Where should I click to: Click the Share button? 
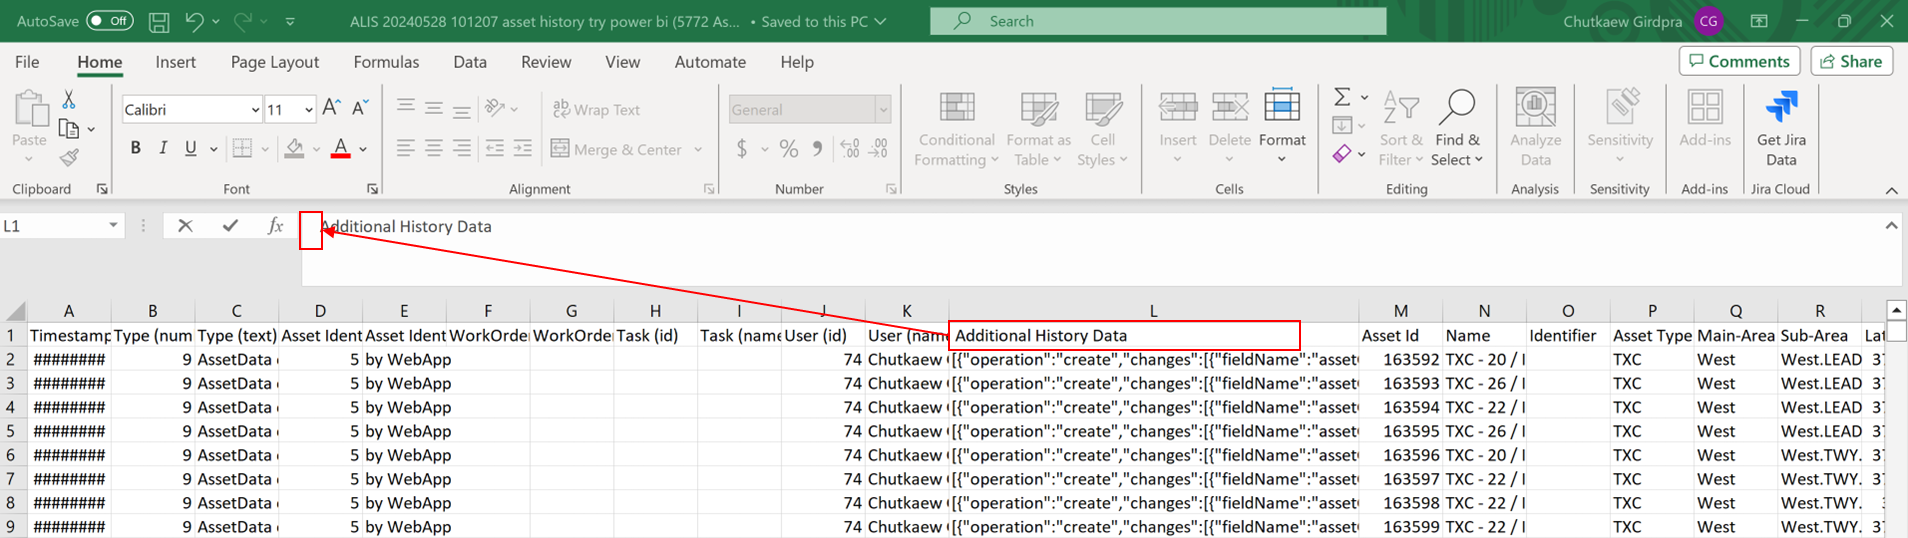(1851, 61)
